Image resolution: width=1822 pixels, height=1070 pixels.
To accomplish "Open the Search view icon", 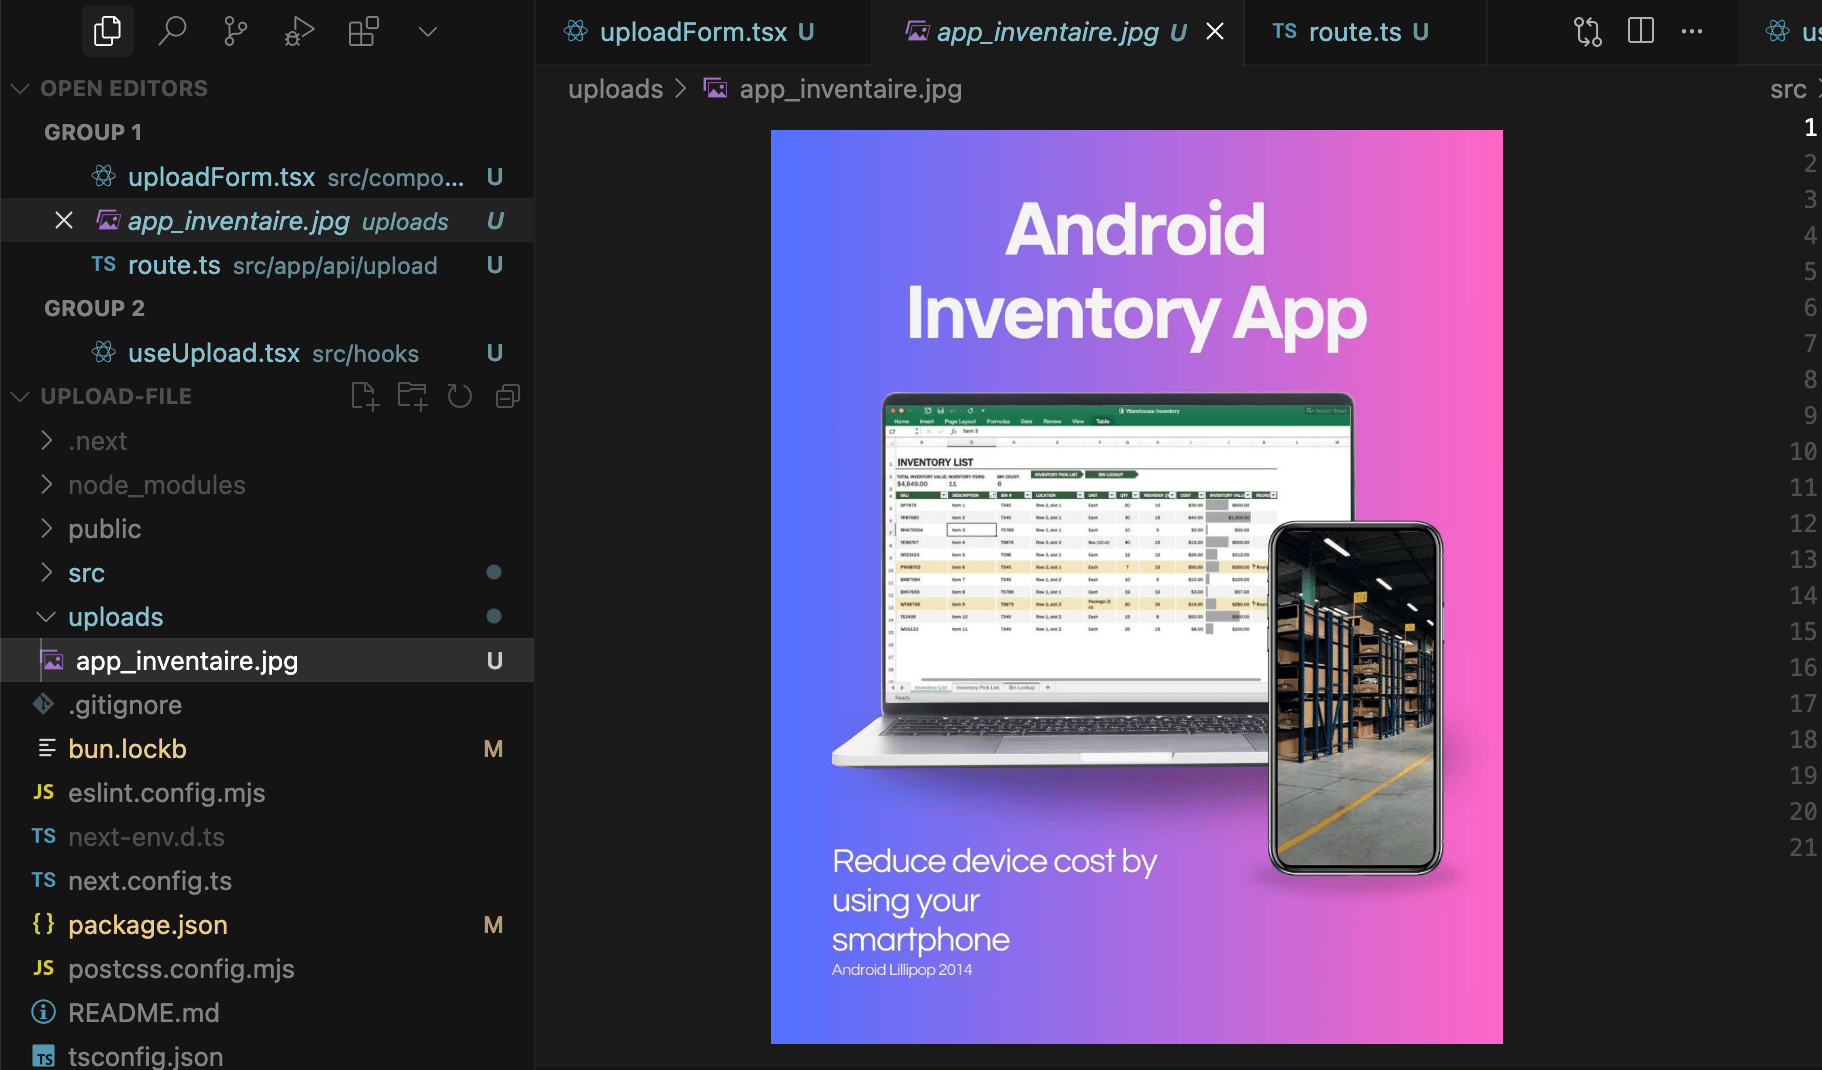I will 172,31.
